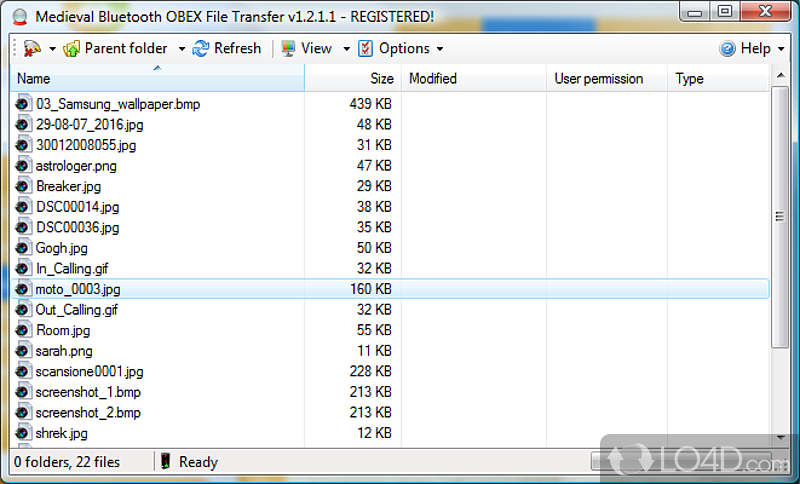Select file name astrologer.png

[x=76, y=166]
